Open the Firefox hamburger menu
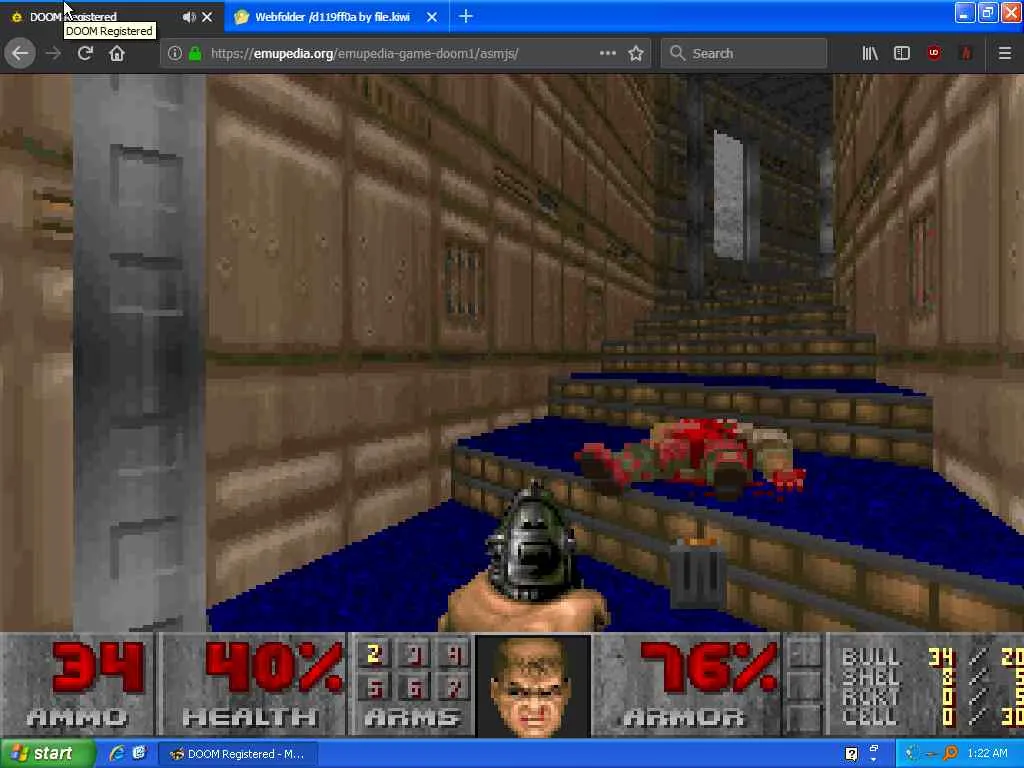The height and width of the screenshot is (768, 1024). coord(1005,54)
